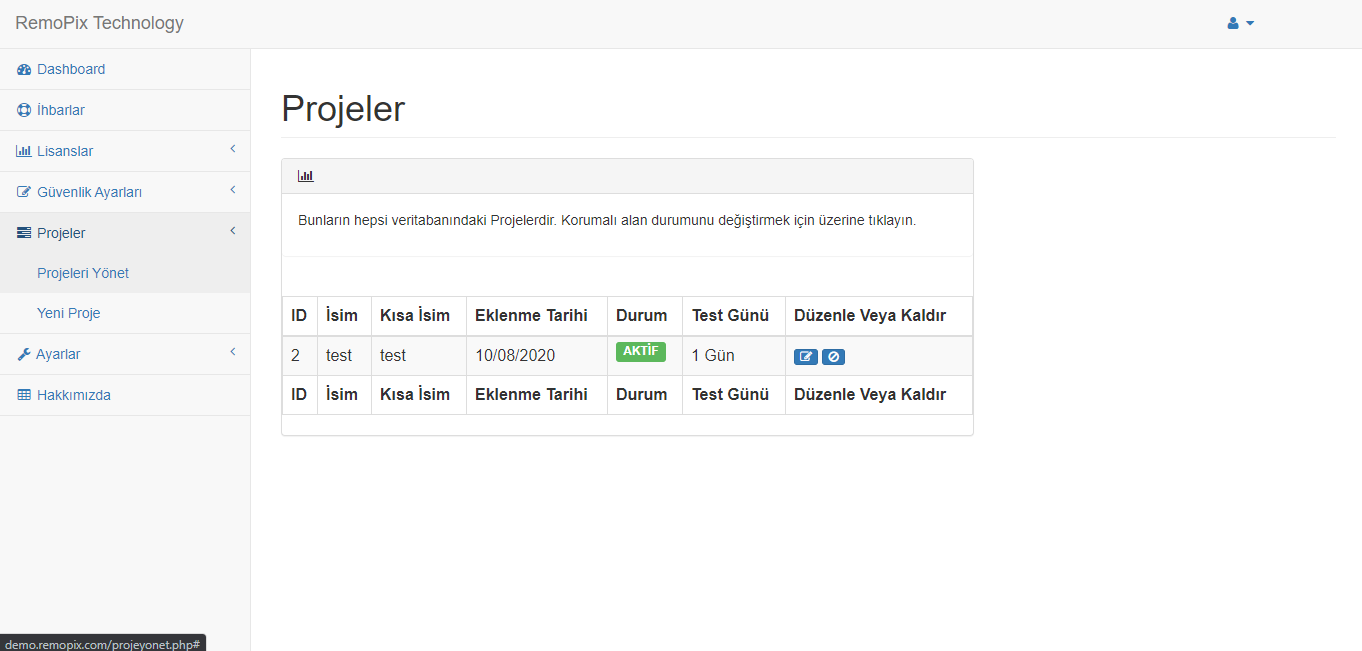Expand the Lisanslar menu chevron
This screenshot has width=1362, height=651.
pyautogui.click(x=232, y=149)
